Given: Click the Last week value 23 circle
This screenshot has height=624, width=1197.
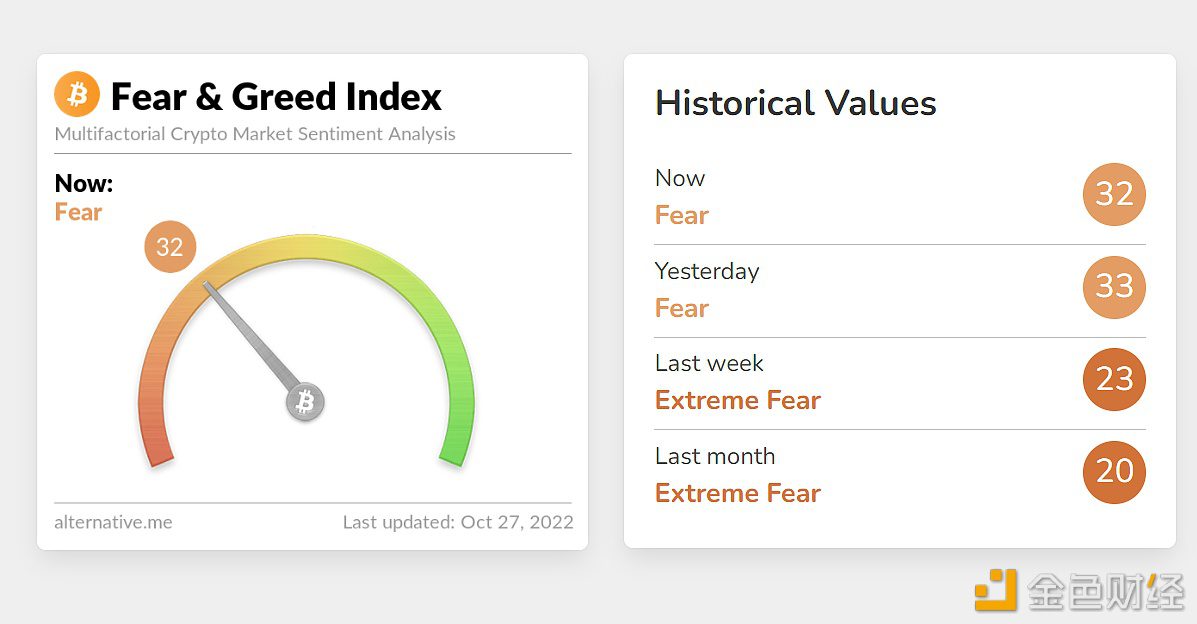Looking at the screenshot, I should click(1114, 379).
